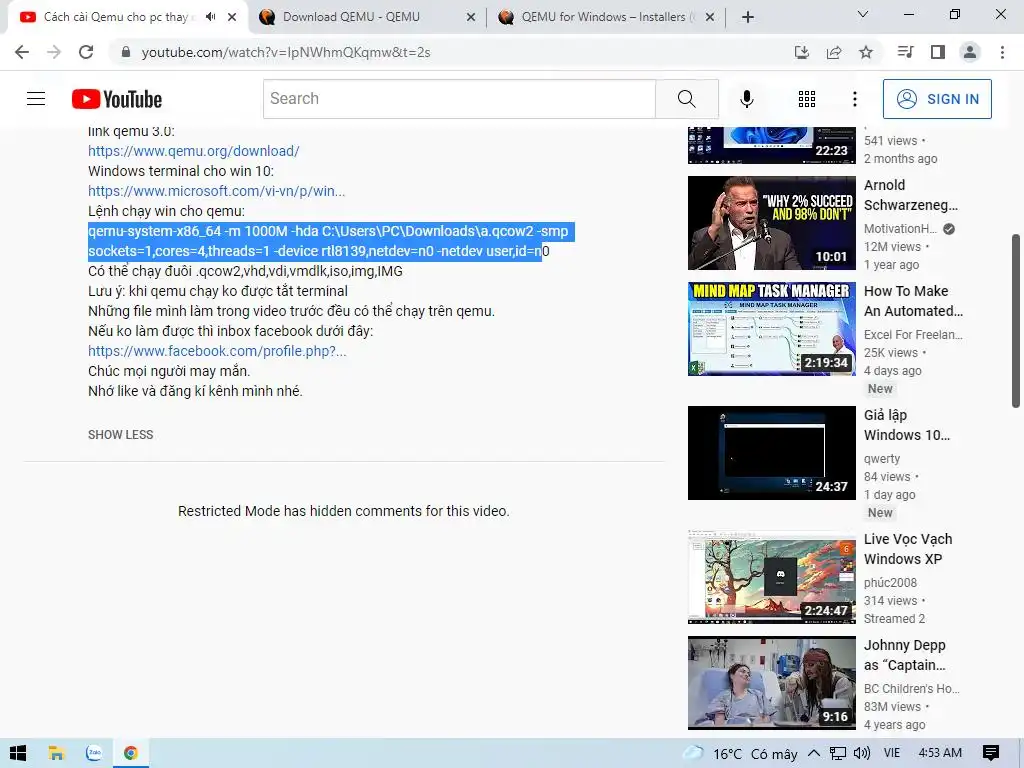Click the page vertical scrollbar thumb
Image resolution: width=1024 pixels, height=768 pixels.
1016,321
